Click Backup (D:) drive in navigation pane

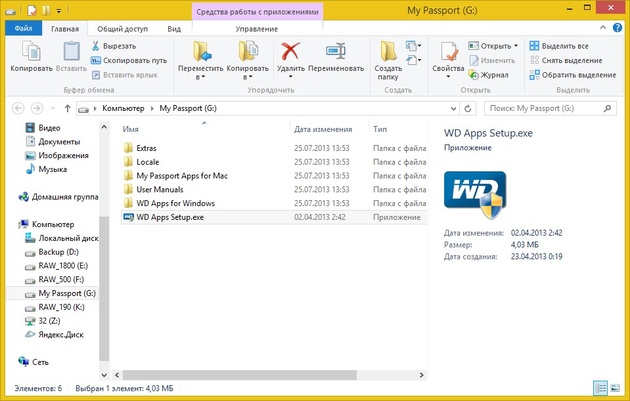pyautogui.click(x=51, y=252)
